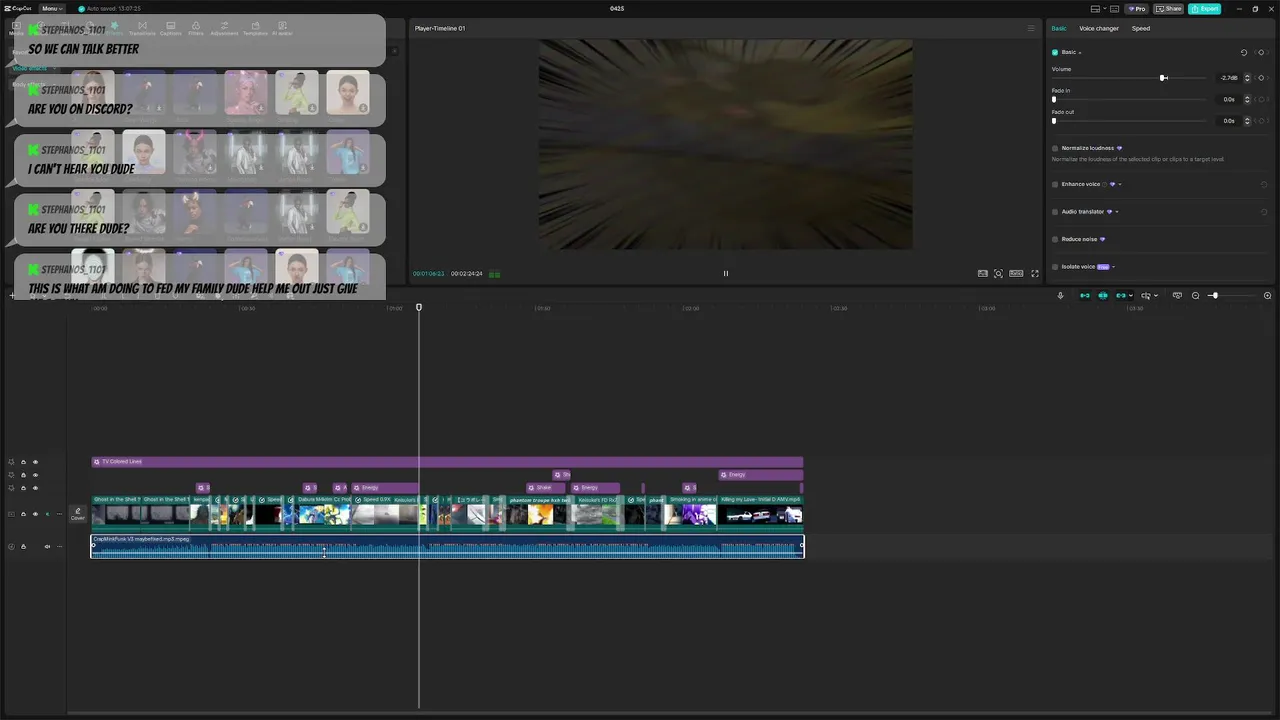The image size is (1280, 720).
Task: Click the player quality settings icon
Action: (983, 273)
